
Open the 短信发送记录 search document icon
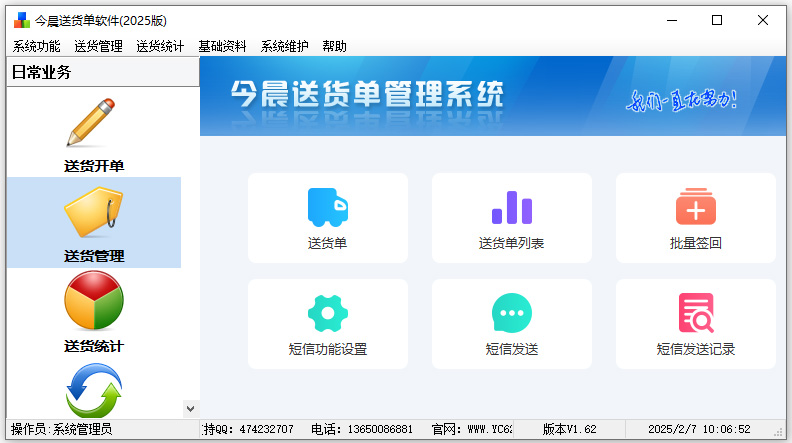click(x=696, y=313)
